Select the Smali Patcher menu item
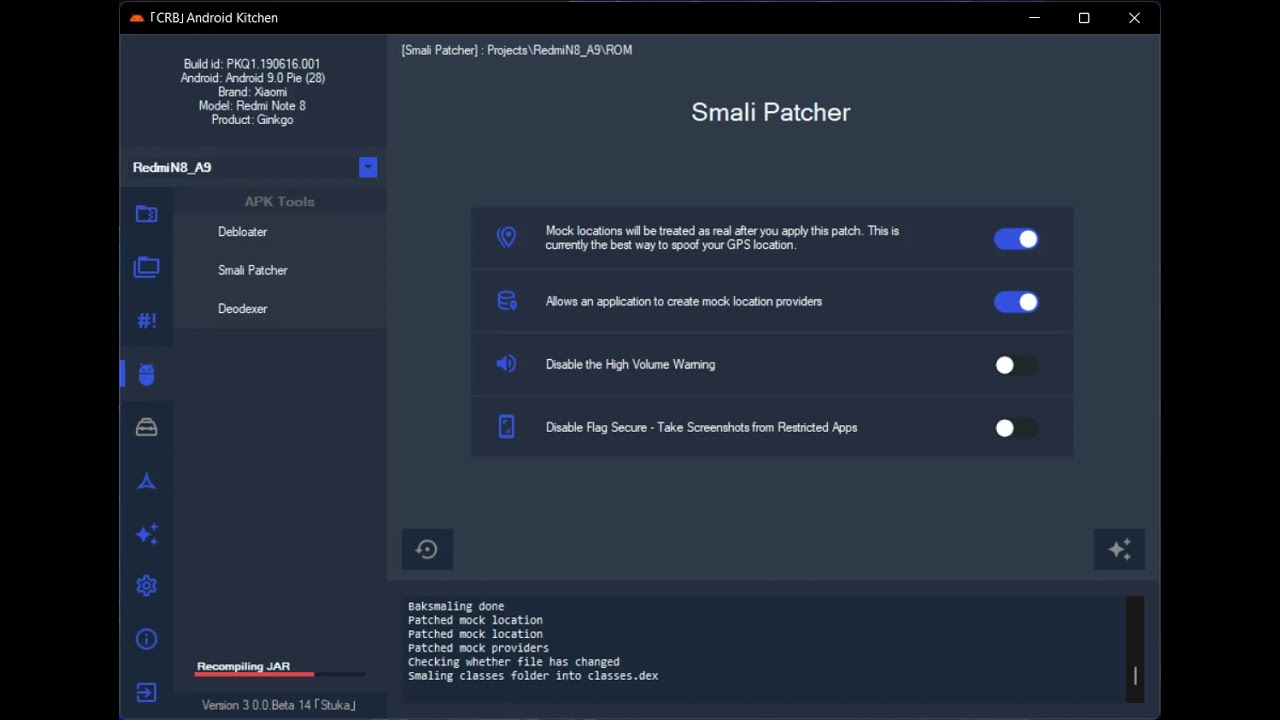This screenshot has height=720, width=1280. (253, 270)
